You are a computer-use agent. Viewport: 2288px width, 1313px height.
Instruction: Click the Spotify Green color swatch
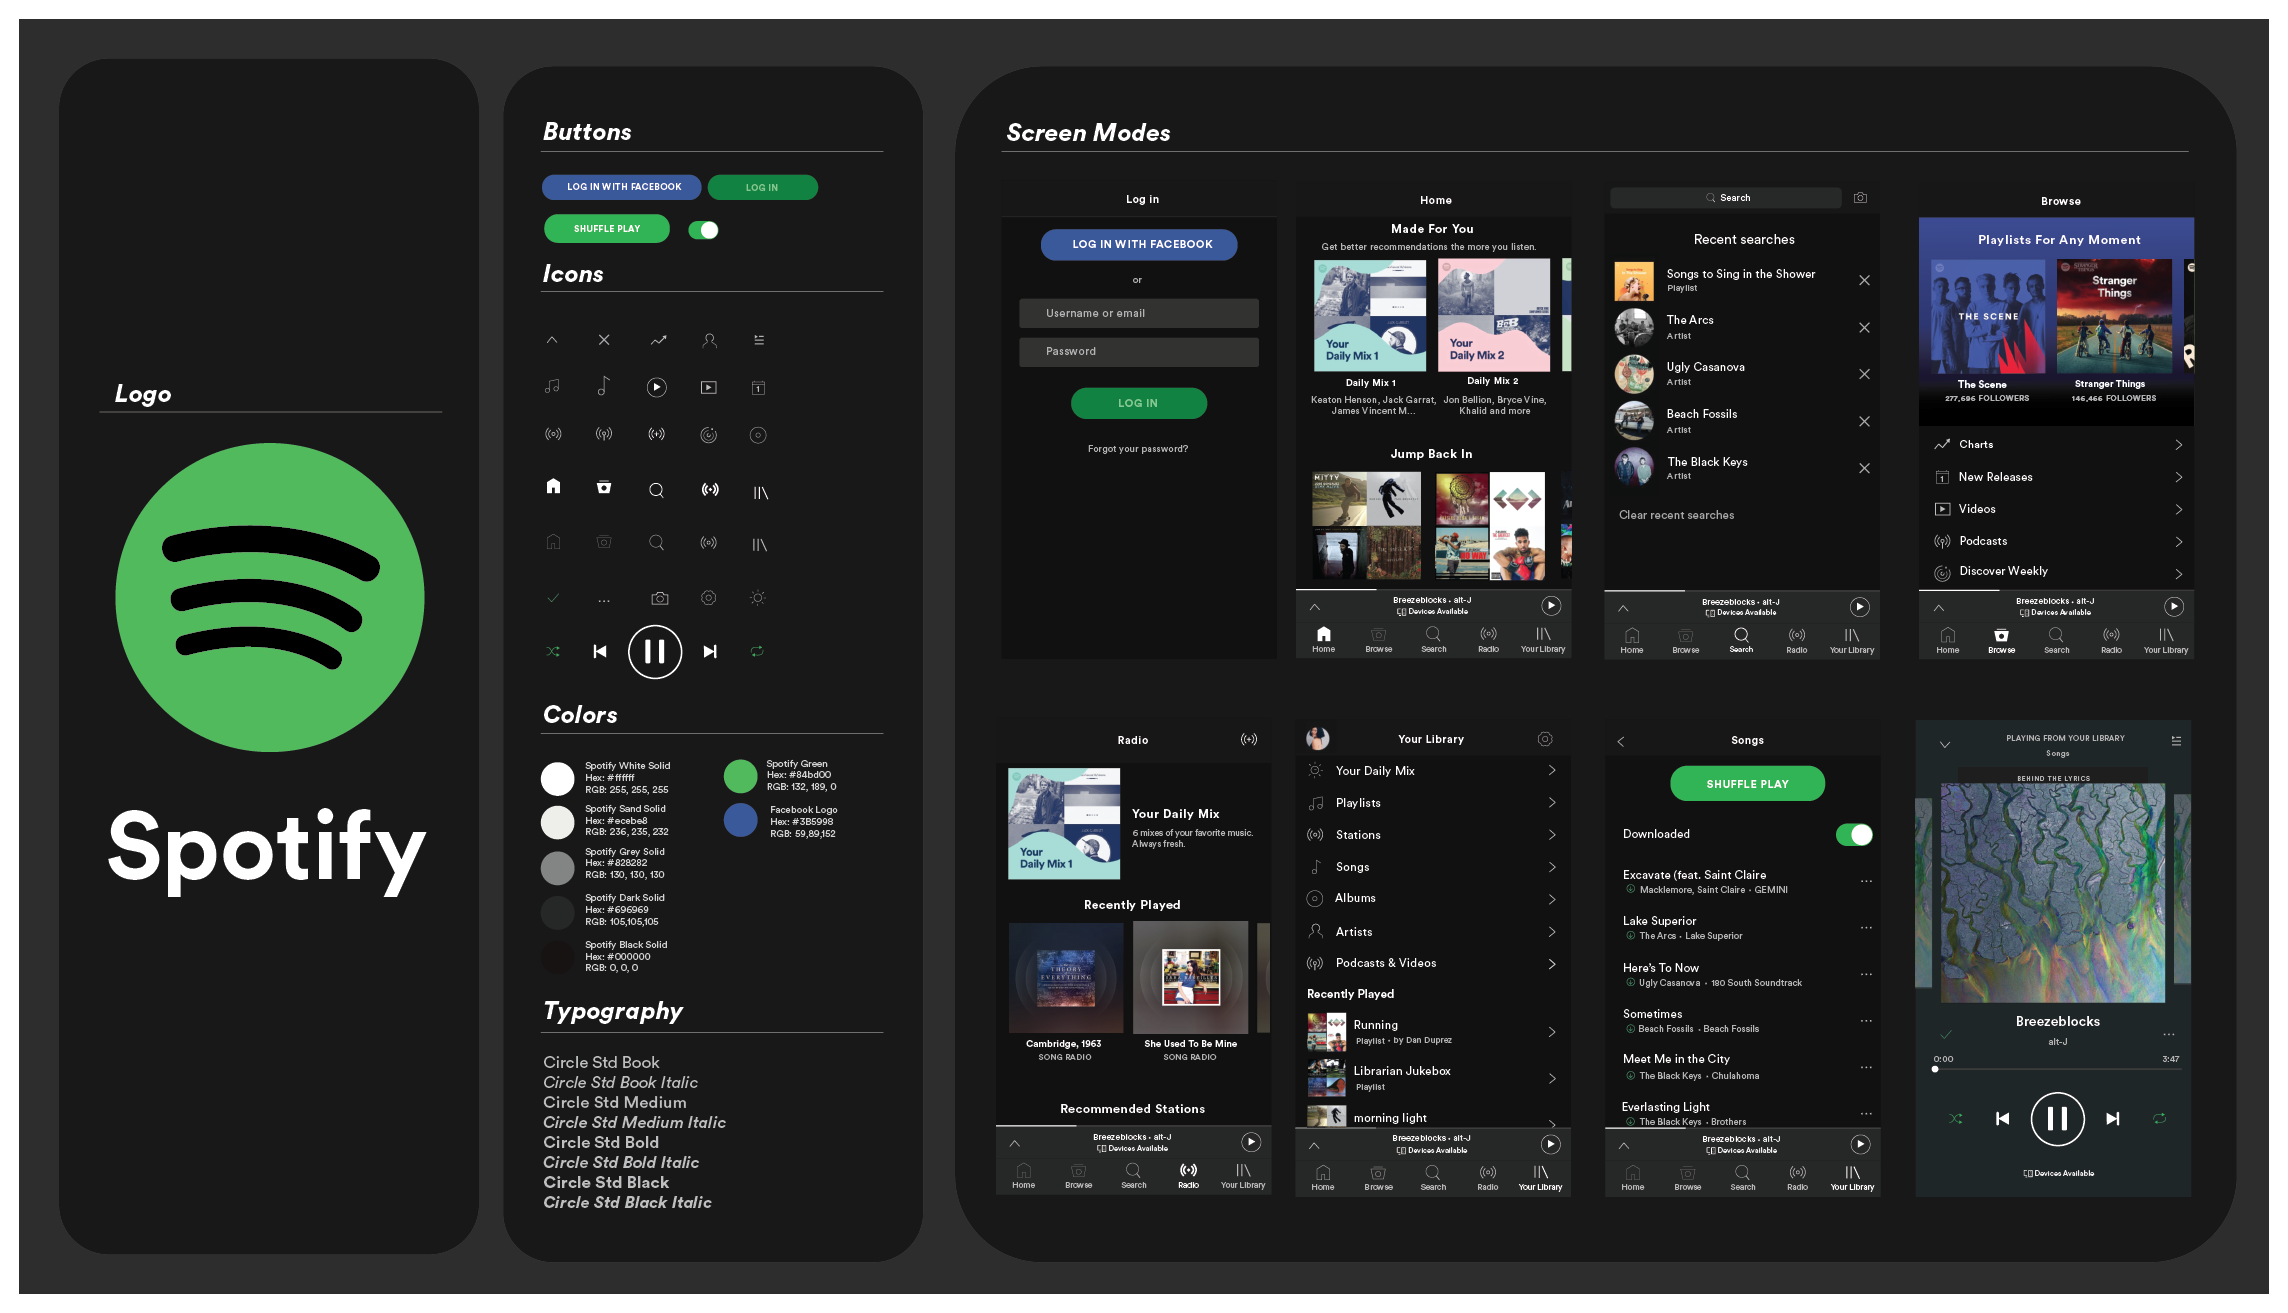click(740, 776)
